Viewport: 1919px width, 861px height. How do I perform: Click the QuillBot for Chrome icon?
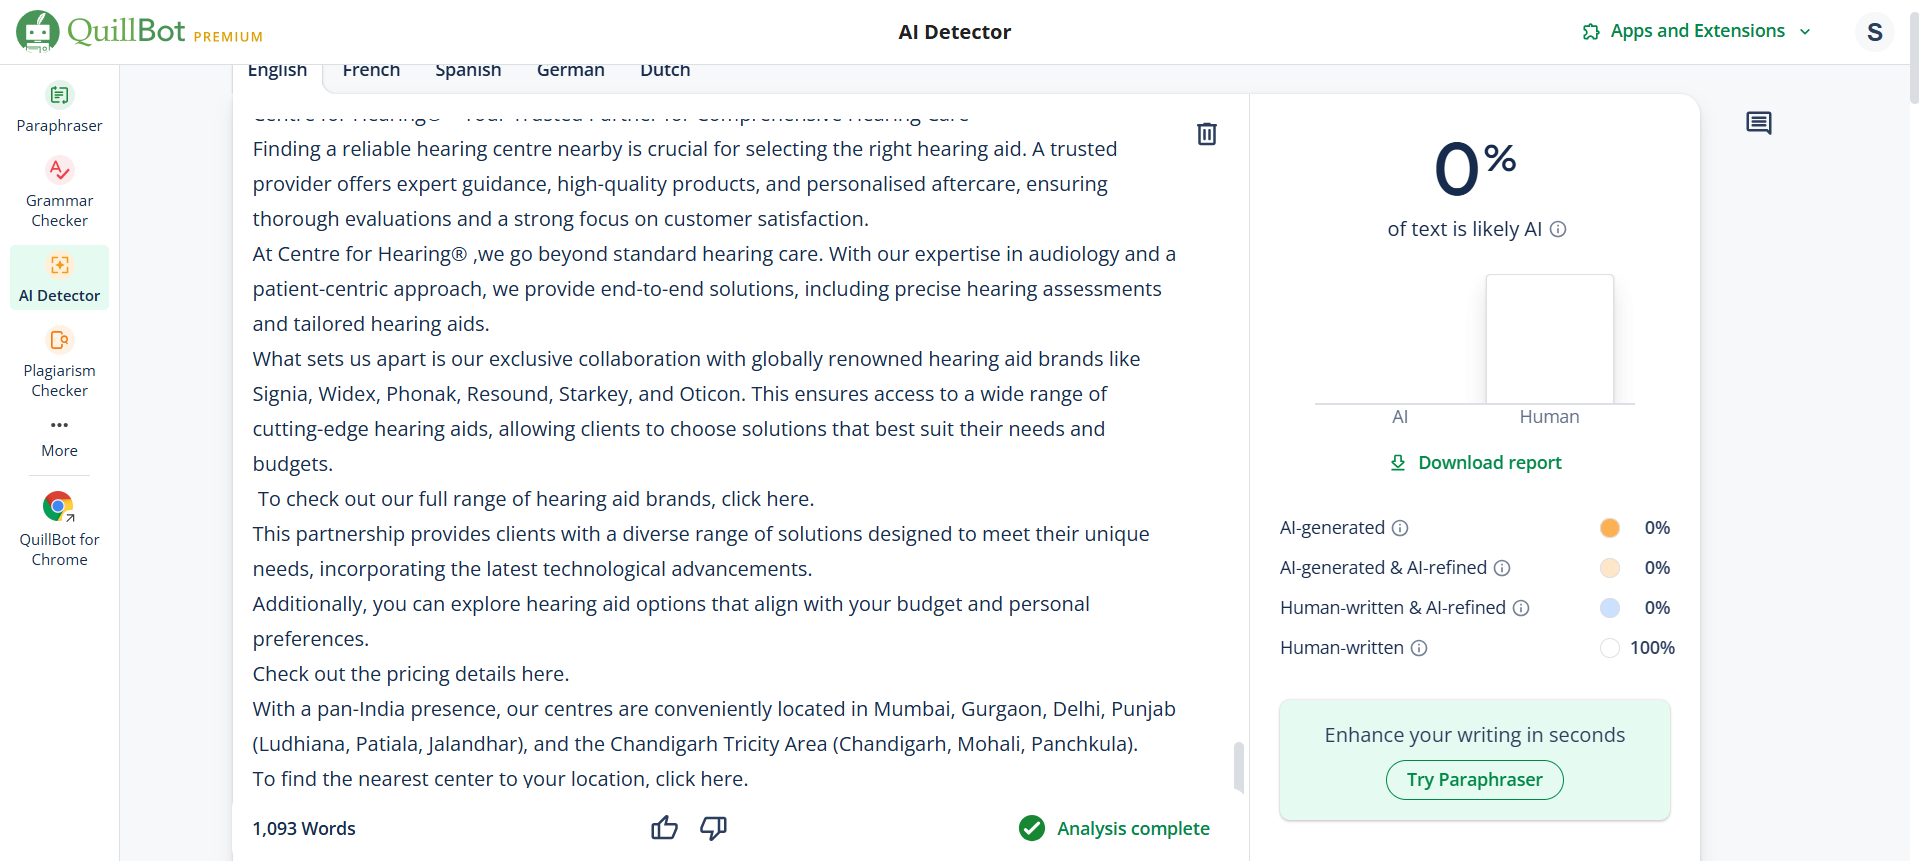tap(59, 507)
